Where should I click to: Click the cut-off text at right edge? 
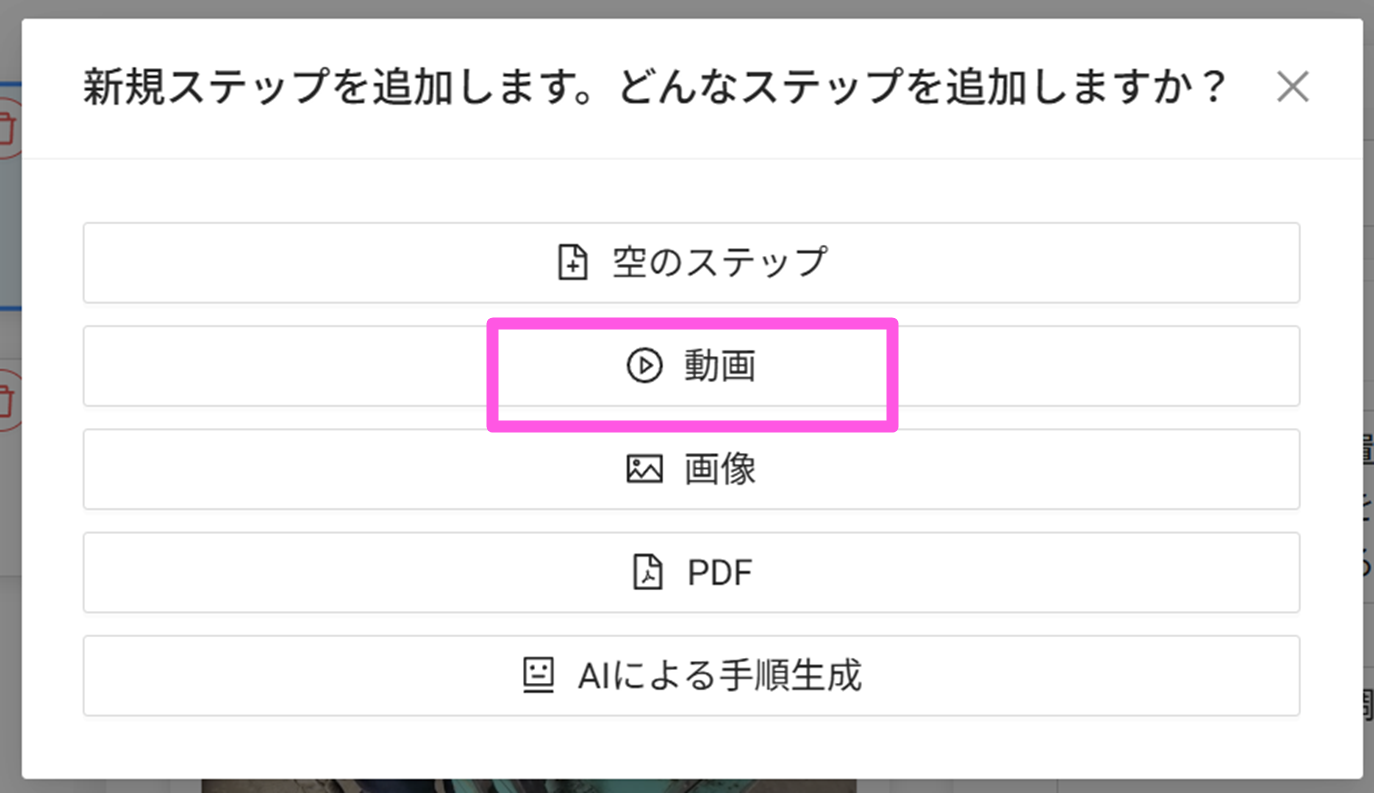pyautogui.click(x=1367, y=500)
